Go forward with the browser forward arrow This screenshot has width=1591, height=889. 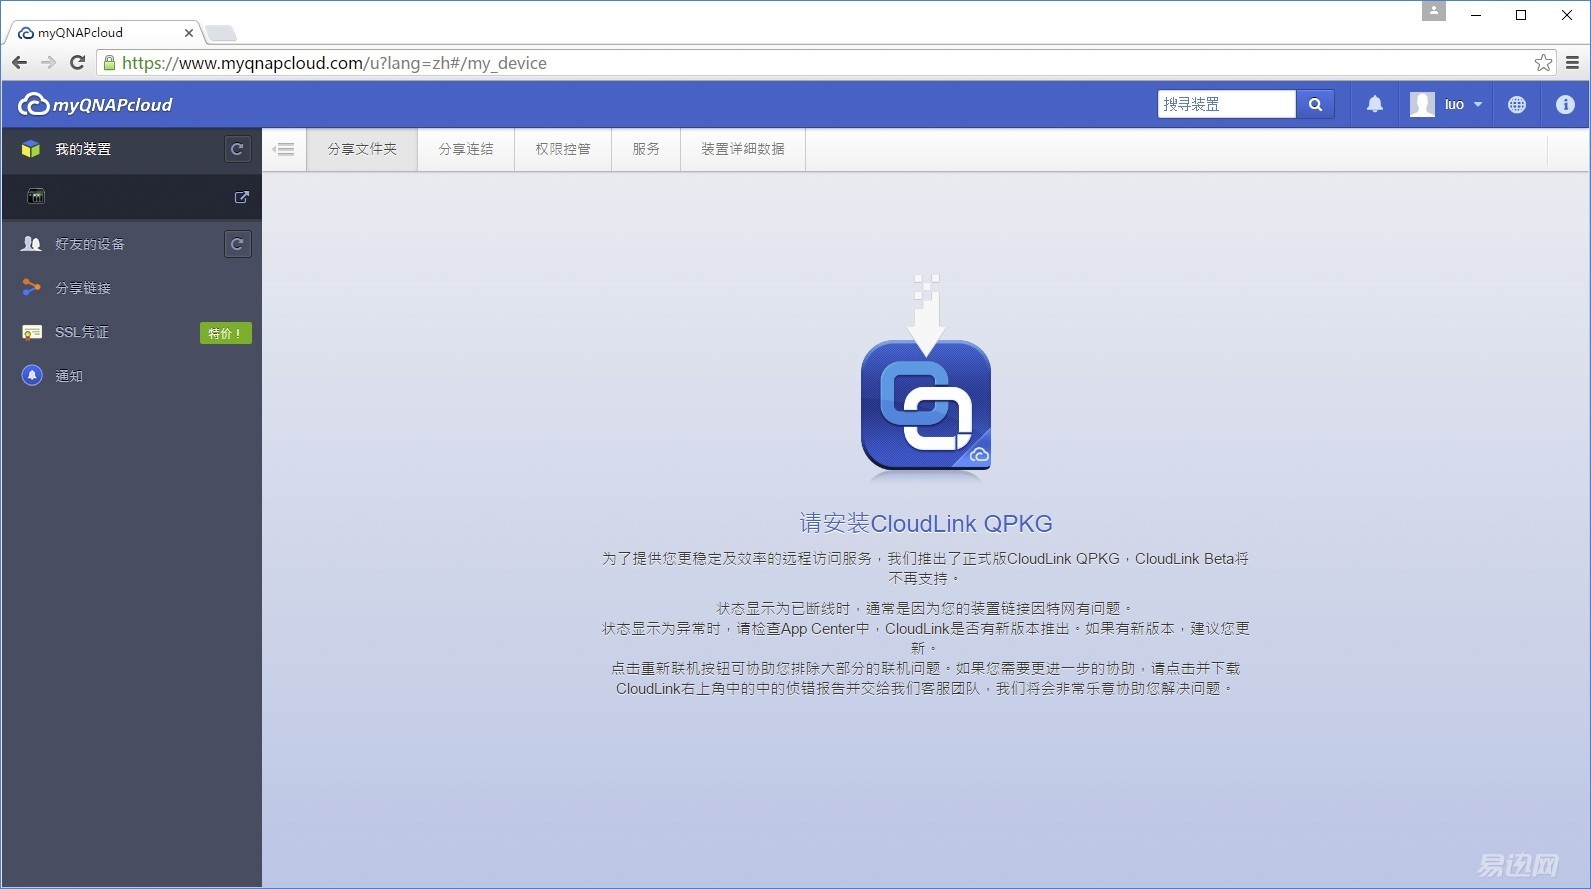(x=48, y=63)
